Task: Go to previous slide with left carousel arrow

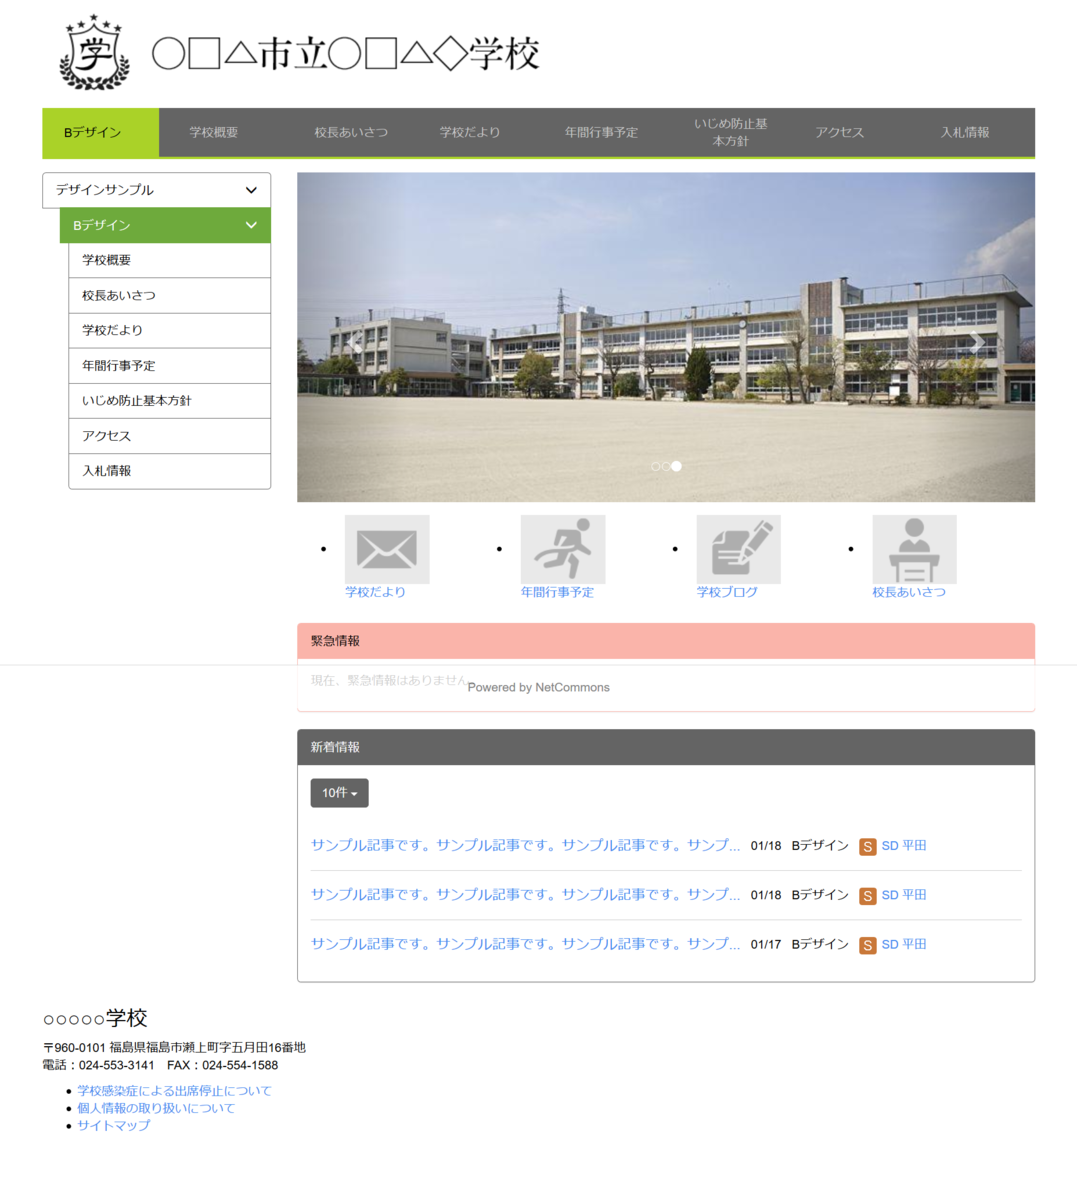Action: point(353,342)
